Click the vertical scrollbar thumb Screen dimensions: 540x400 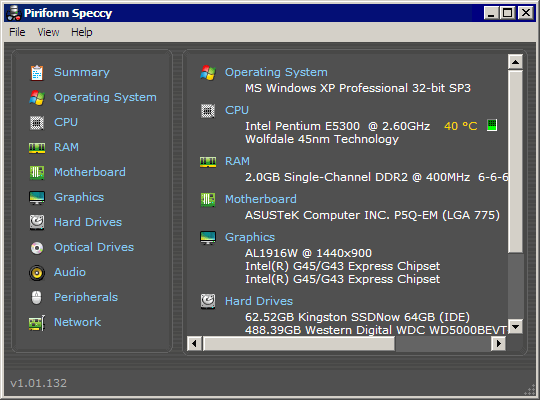coord(516,161)
